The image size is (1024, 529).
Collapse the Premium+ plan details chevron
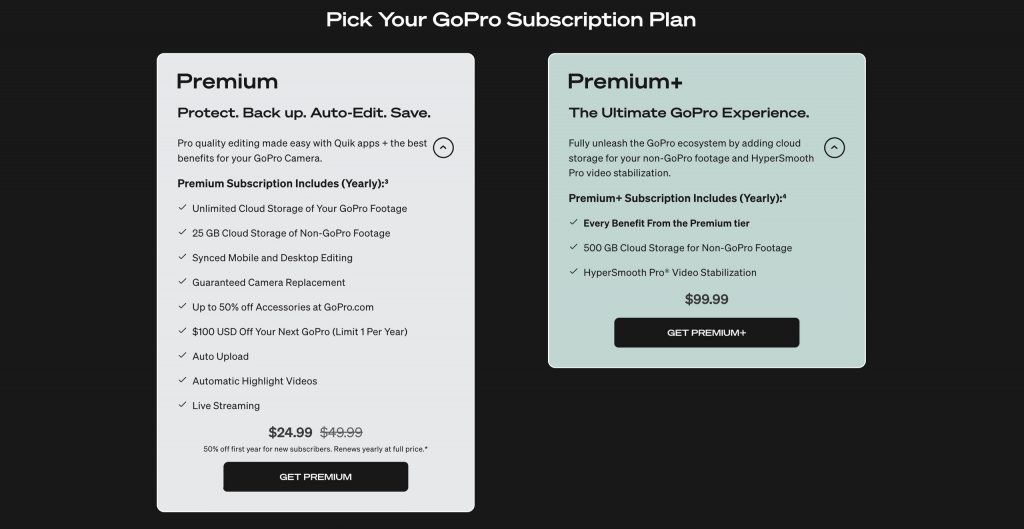pyautogui.click(x=834, y=148)
